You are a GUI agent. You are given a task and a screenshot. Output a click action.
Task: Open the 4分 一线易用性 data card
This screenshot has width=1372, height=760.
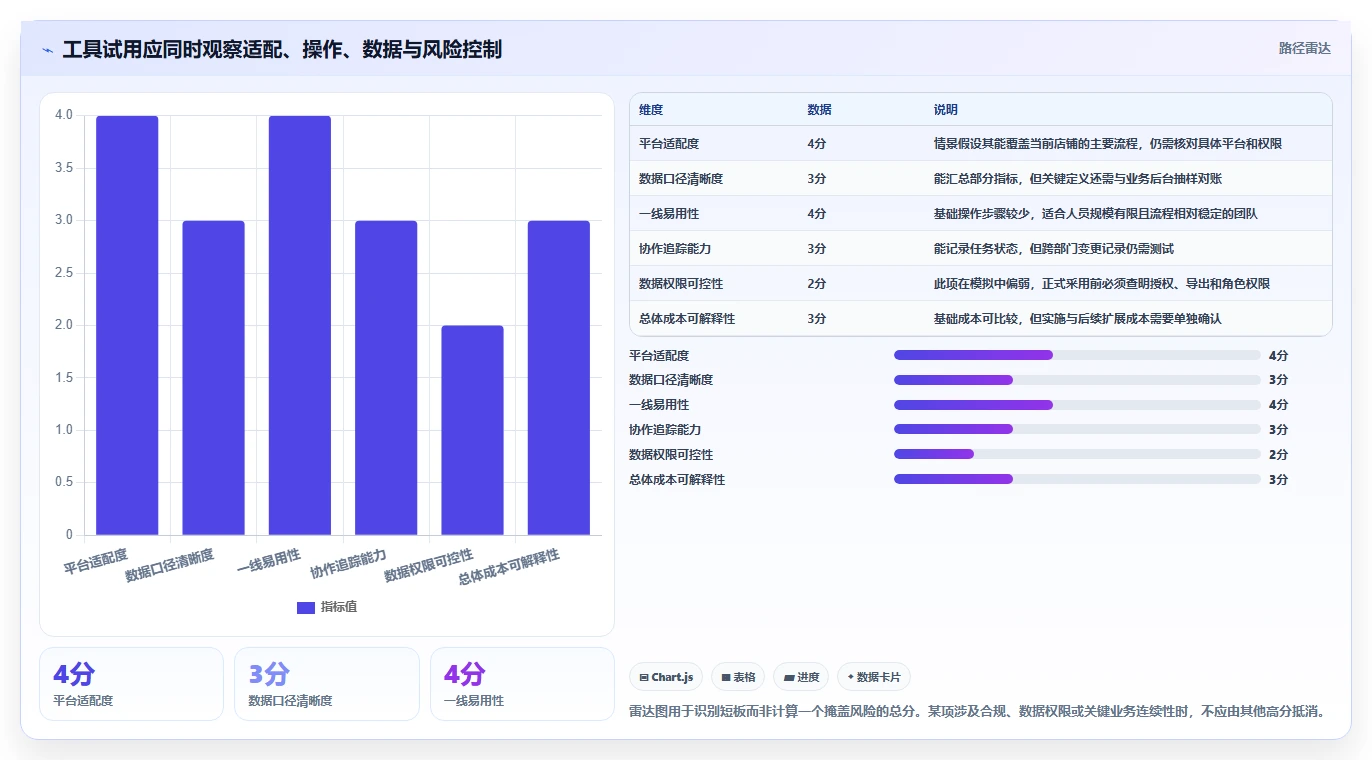coord(522,684)
